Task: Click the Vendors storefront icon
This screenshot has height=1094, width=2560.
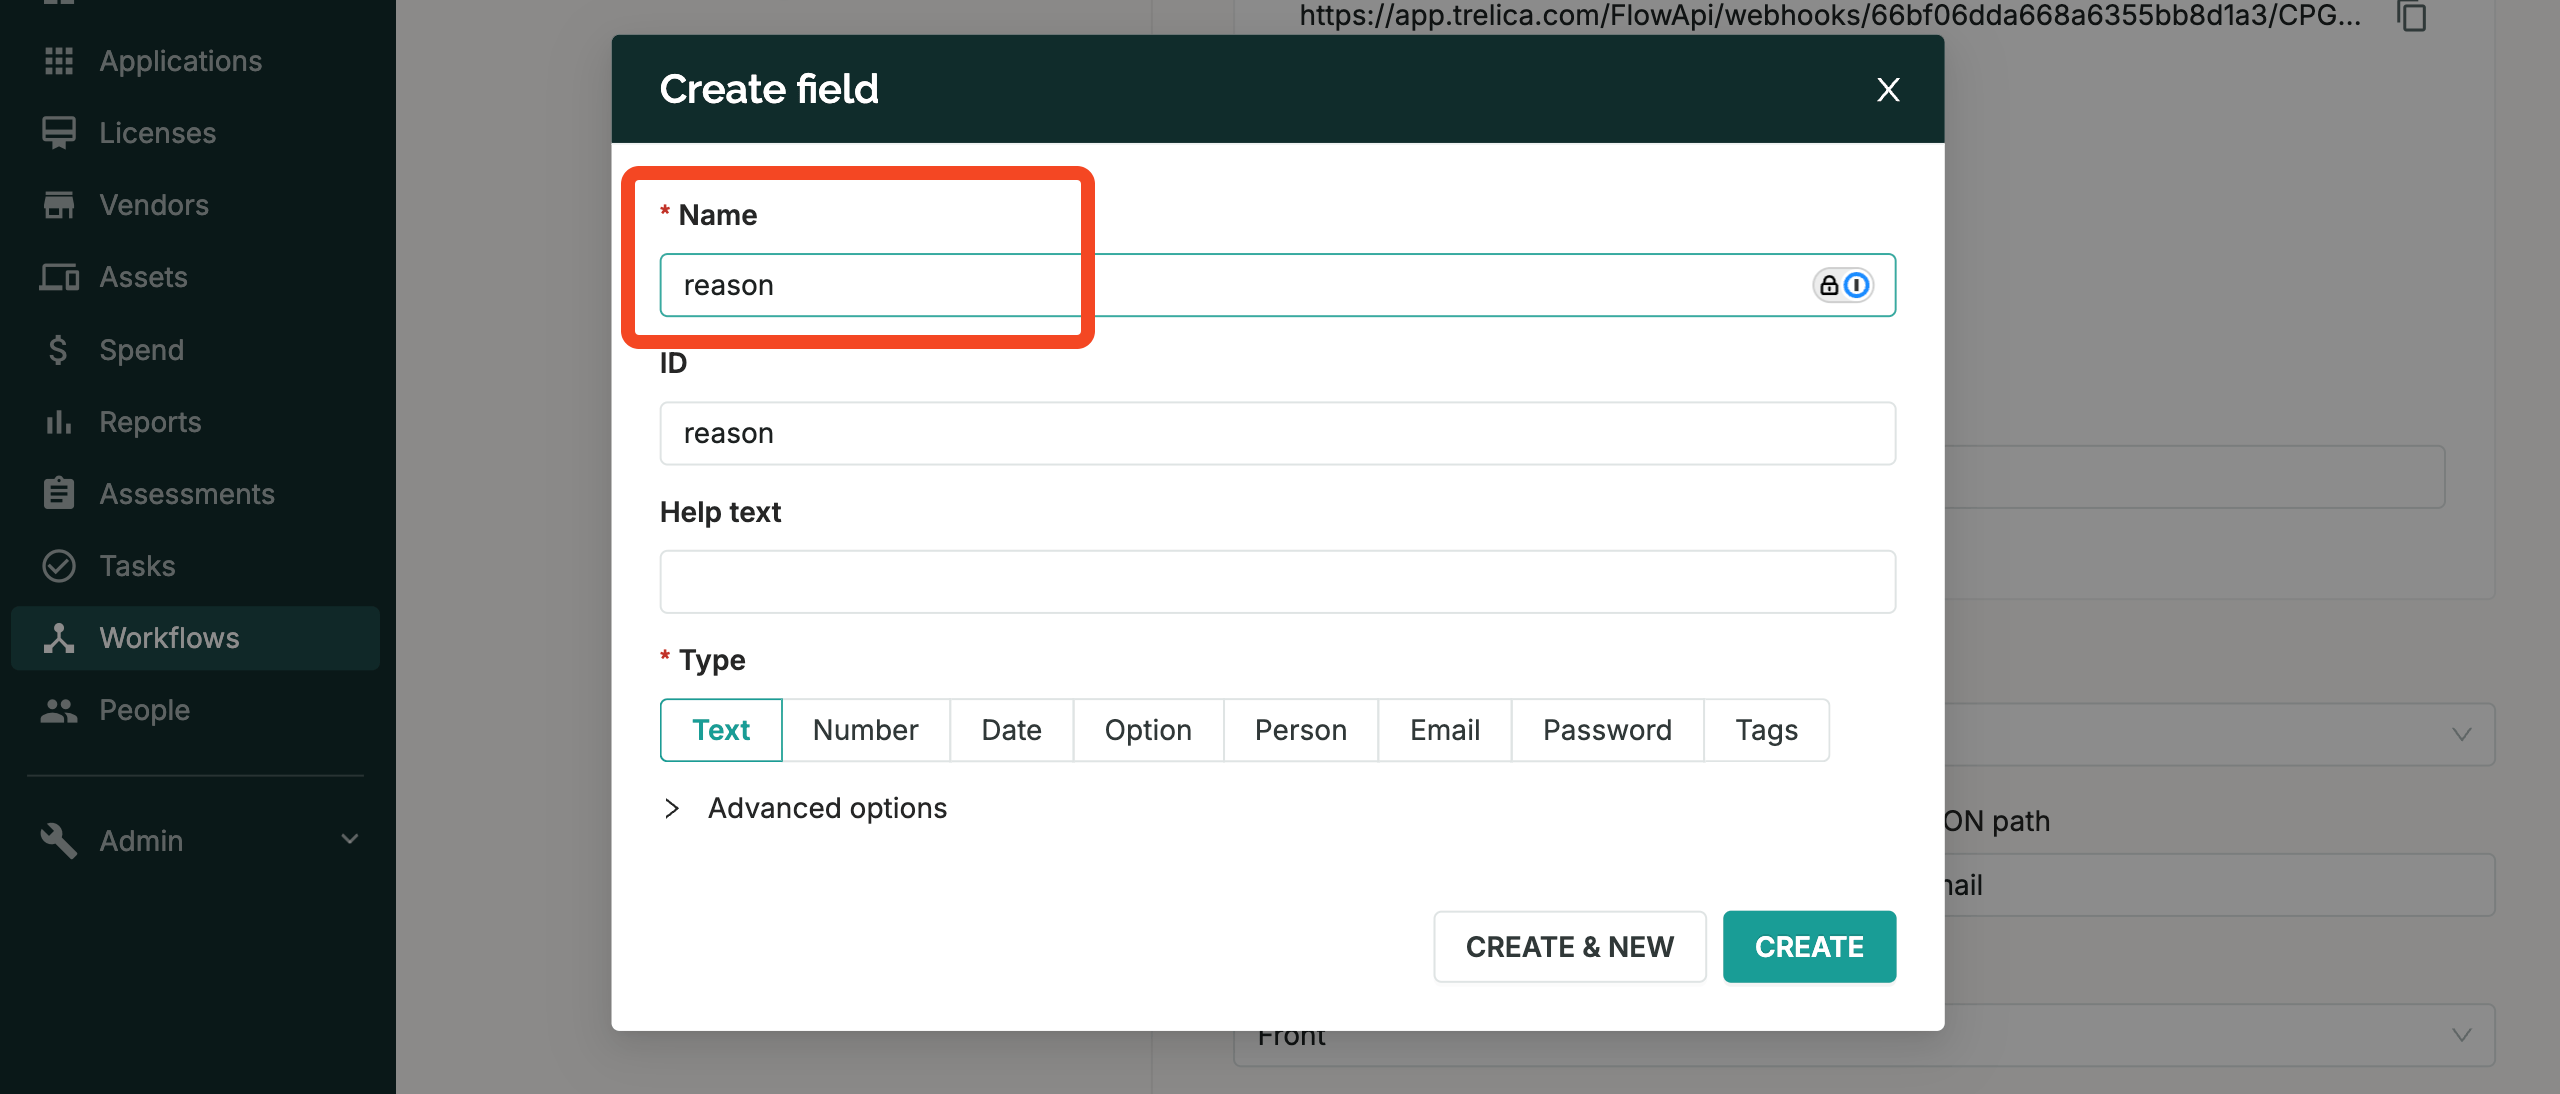Action: point(59,205)
